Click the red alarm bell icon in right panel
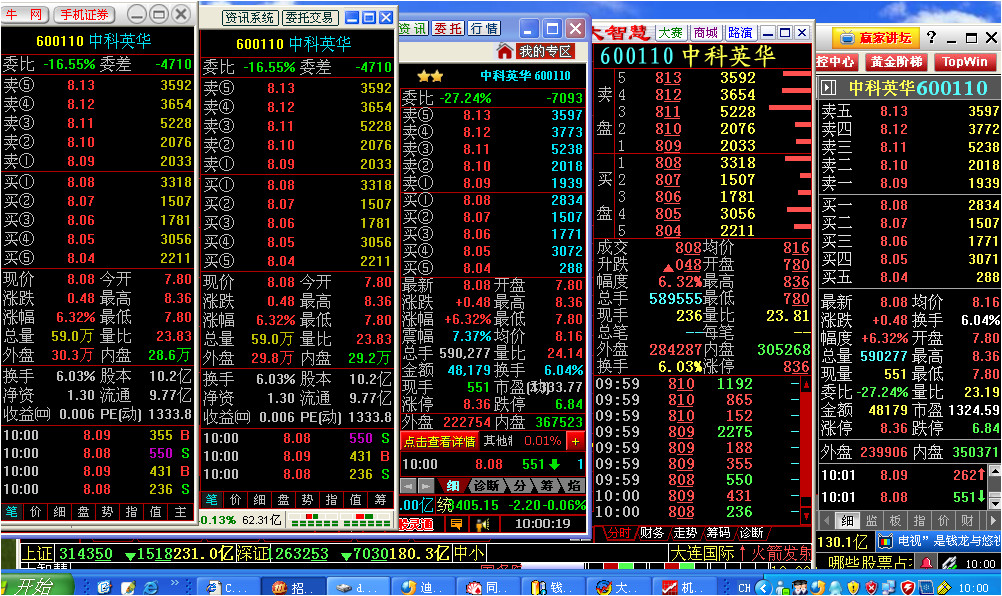The width and height of the screenshot is (1002, 596). point(926,563)
